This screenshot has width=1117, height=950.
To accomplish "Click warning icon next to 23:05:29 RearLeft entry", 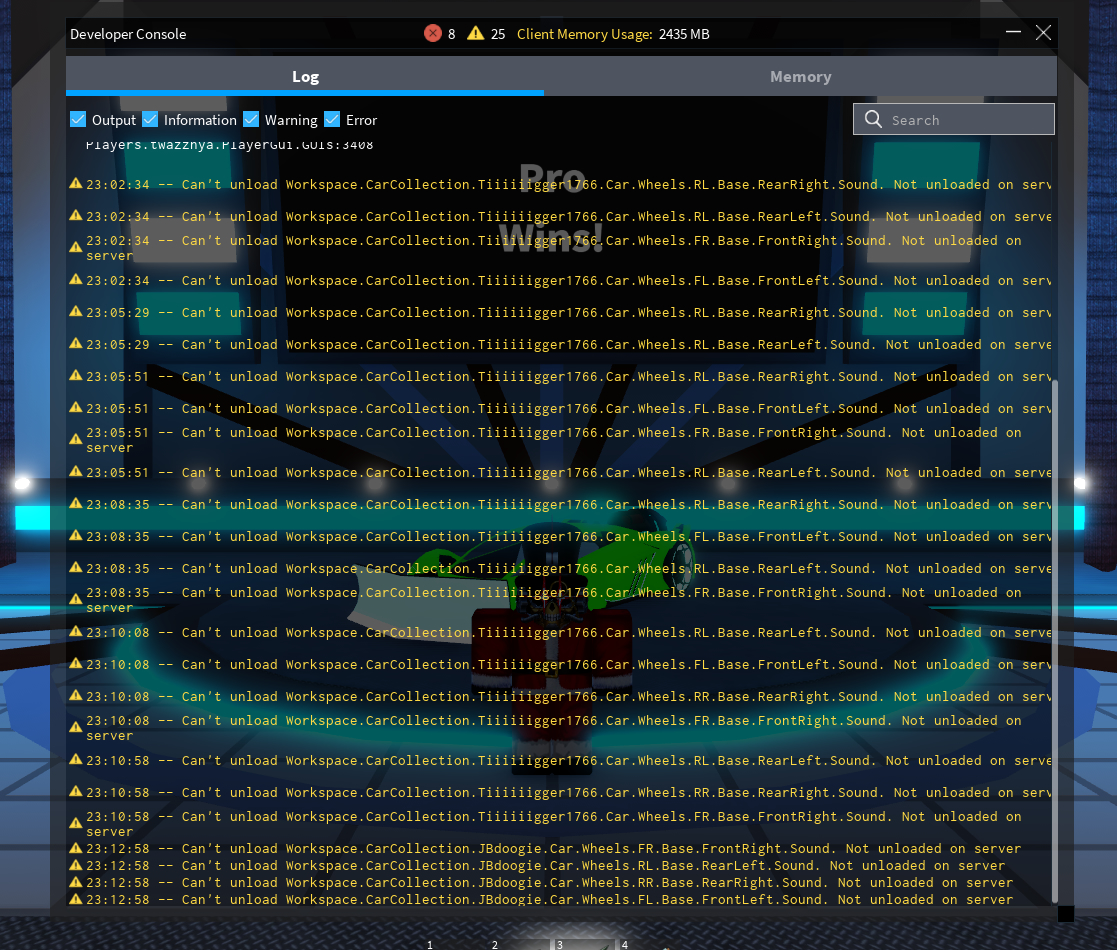I will pos(76,344).
